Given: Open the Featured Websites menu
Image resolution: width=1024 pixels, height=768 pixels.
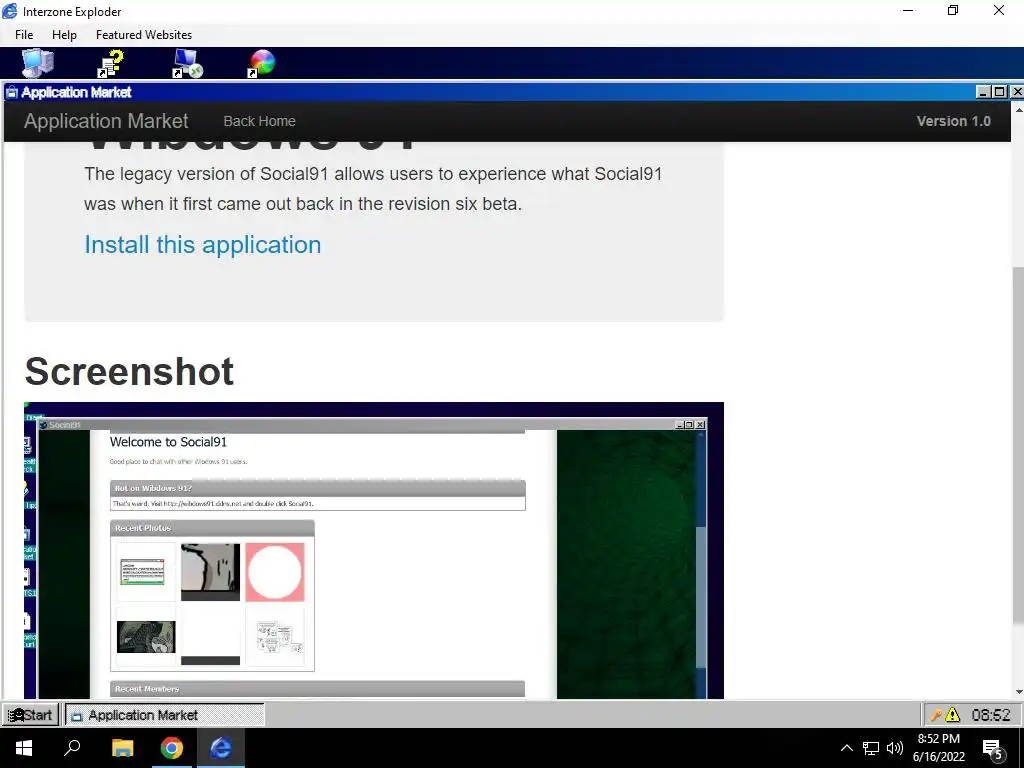Looking at the screenshot, I should [144, 35].
